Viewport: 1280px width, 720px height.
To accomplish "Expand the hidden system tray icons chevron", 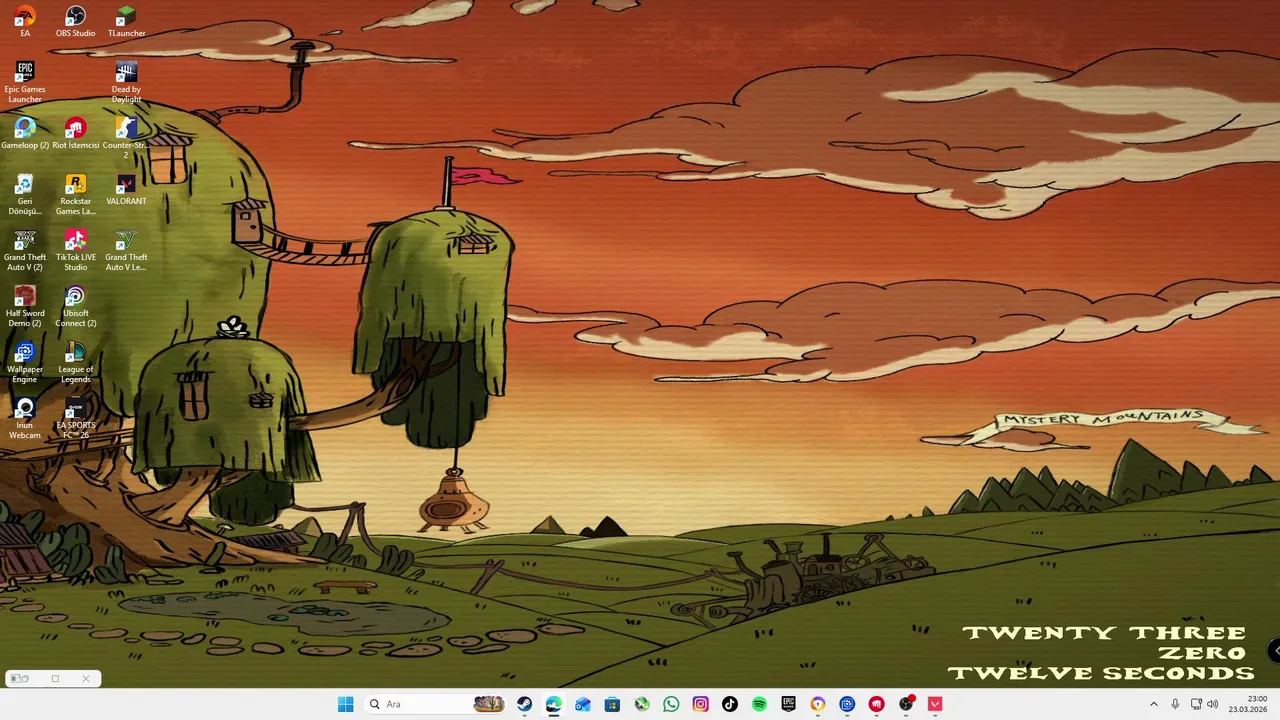I will pyautogui.click(x=1153, y=704).
